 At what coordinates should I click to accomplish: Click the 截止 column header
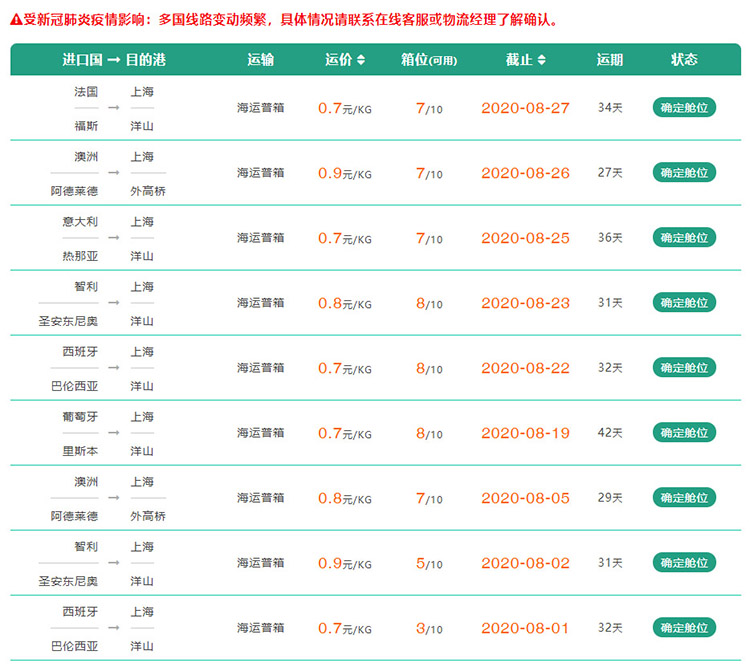click(519, 60)
